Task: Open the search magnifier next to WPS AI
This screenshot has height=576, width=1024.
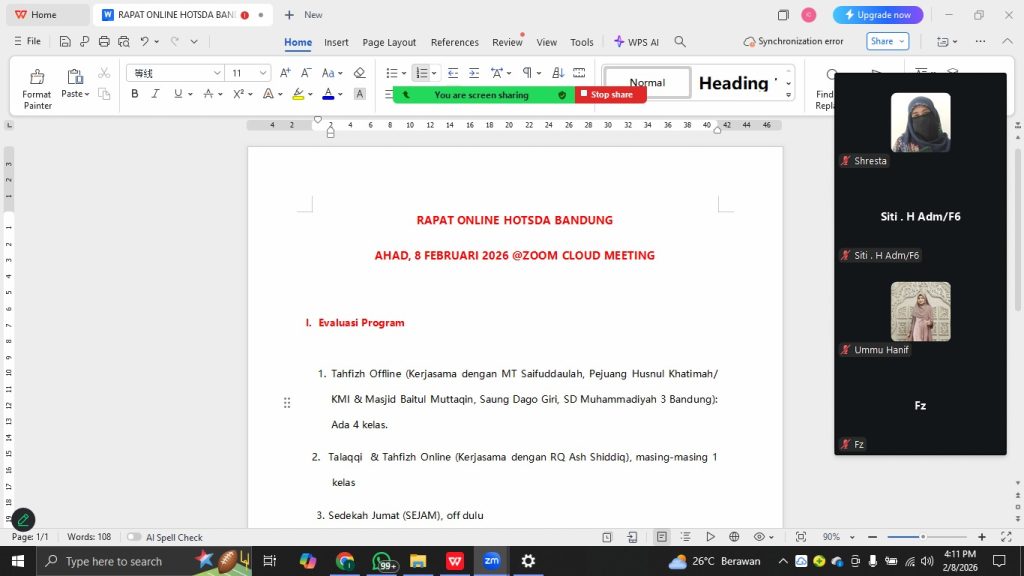Action: point(680,42)
